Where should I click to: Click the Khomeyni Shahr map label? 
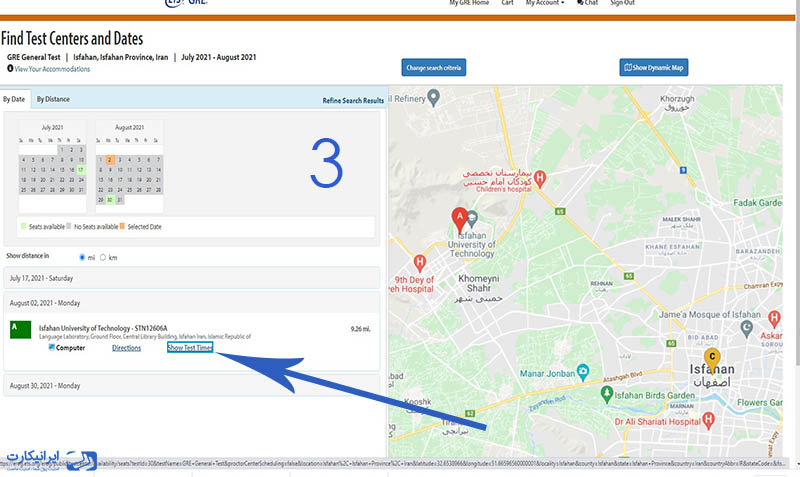pos(479,284)
